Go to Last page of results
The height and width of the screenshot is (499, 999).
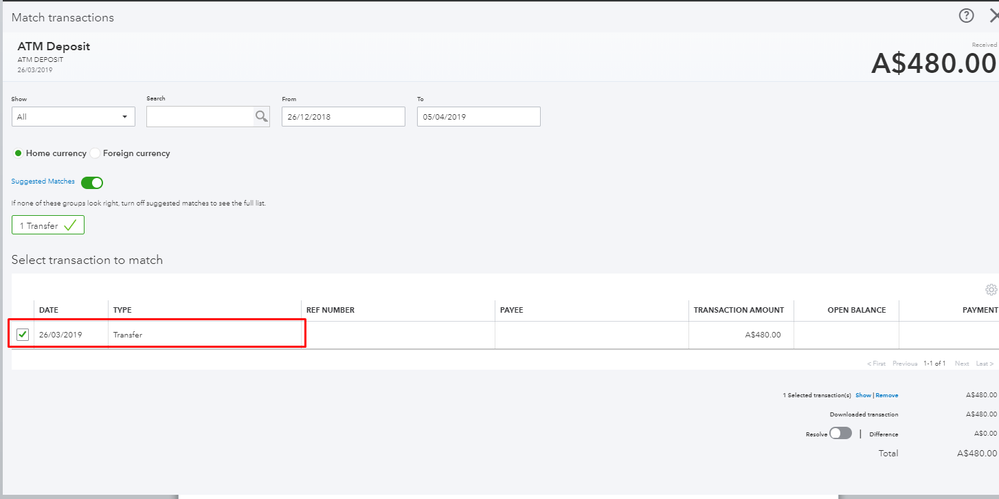(985, 363)
